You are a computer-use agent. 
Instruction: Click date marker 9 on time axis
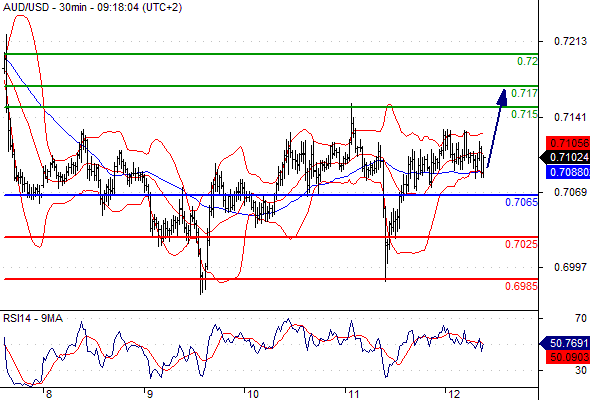tap(150, 394)
